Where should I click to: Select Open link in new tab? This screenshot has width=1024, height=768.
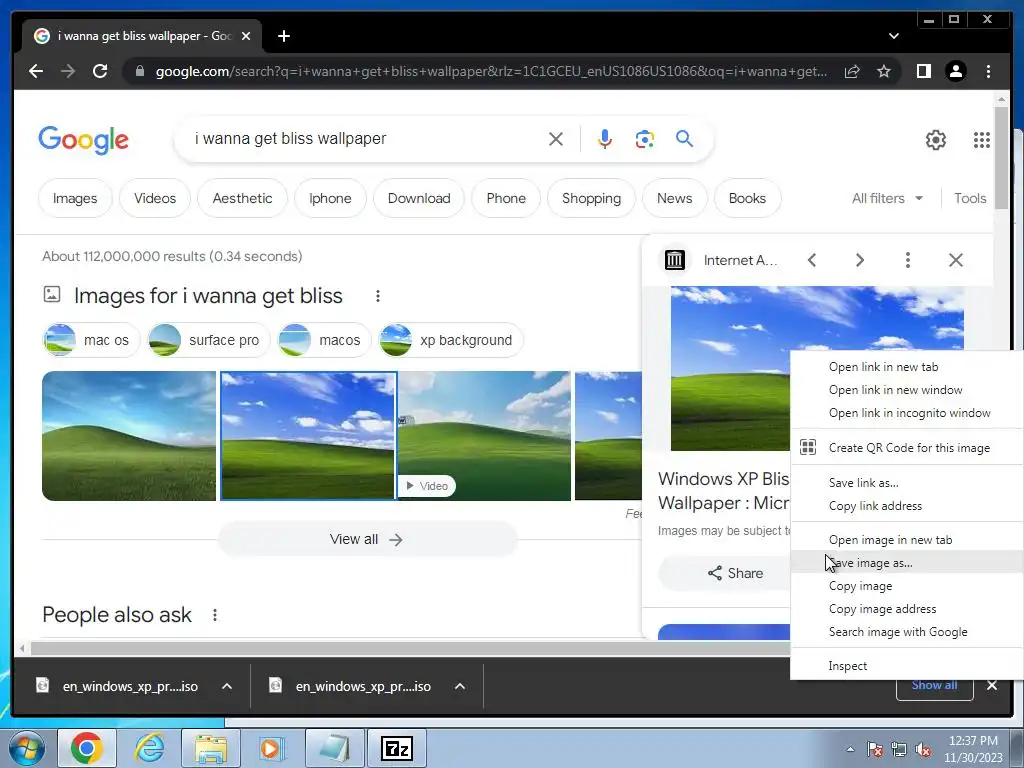(x=906, y=367)
